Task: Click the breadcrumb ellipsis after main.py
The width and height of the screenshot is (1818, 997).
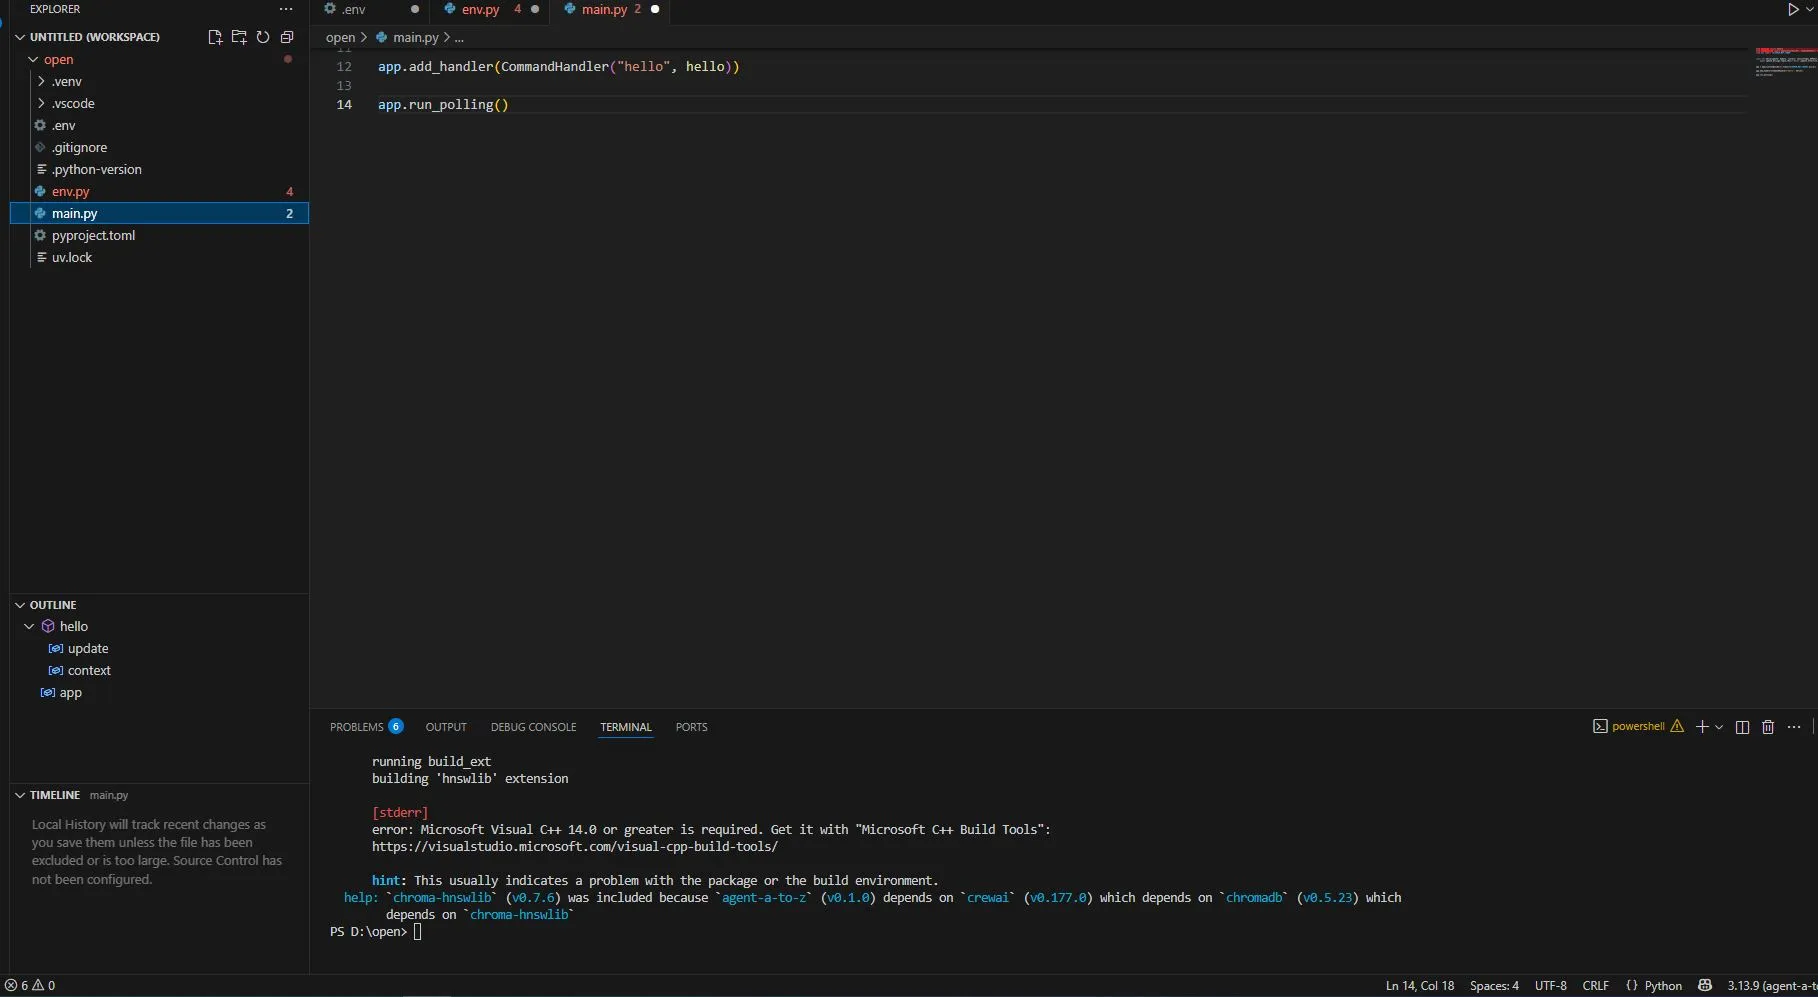Action: pos(459,38)
